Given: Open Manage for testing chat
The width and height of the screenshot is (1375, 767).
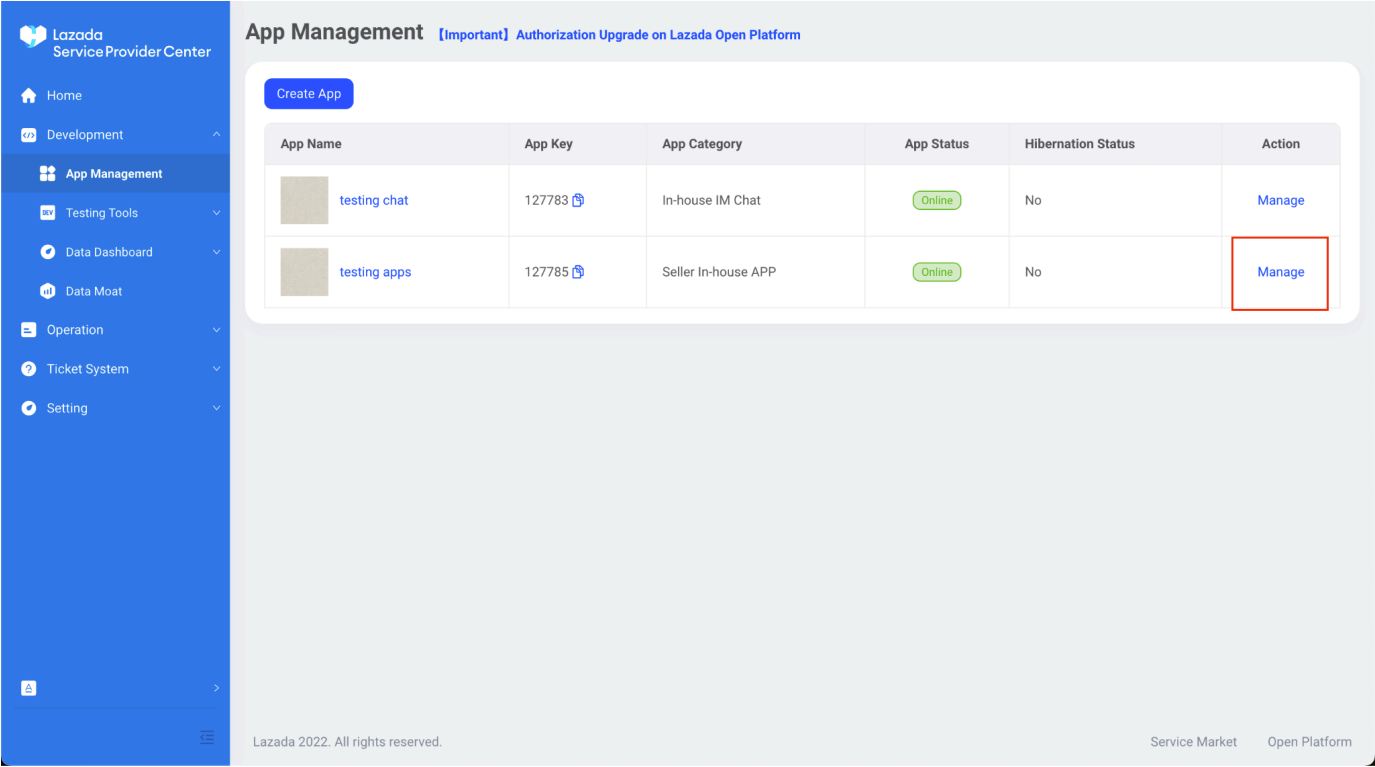Looking at the screenshot, I should point(1280,200).
